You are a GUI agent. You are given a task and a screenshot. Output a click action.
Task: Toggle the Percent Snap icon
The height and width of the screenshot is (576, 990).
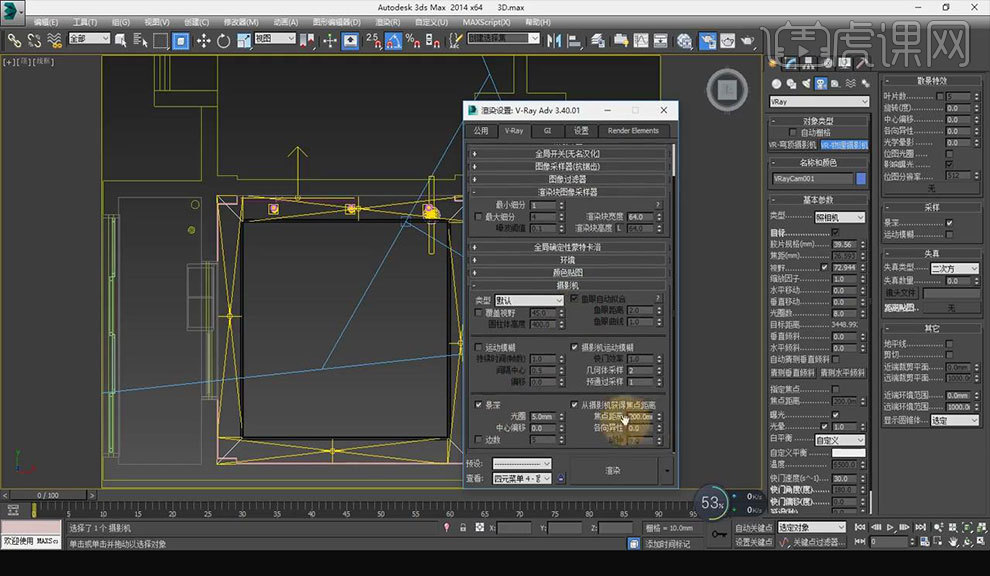pos(413,41)
